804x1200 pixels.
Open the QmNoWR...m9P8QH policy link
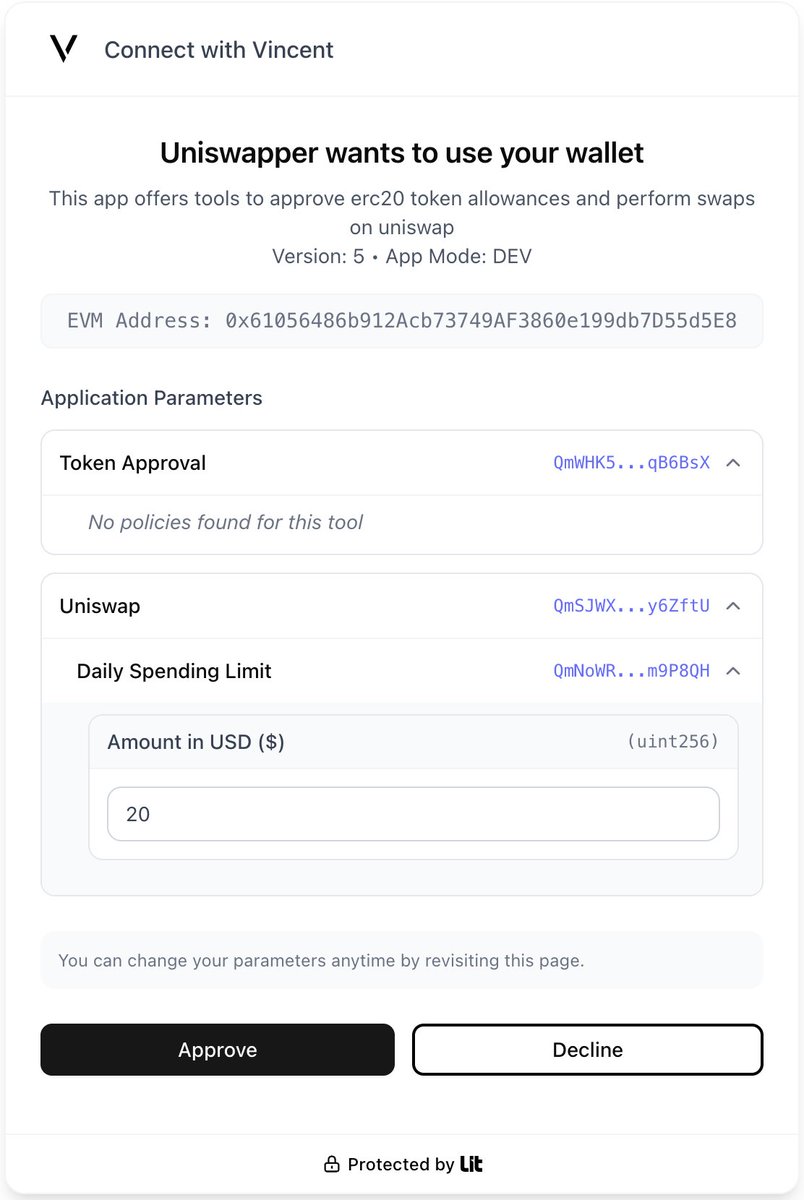tap(632, 671)
